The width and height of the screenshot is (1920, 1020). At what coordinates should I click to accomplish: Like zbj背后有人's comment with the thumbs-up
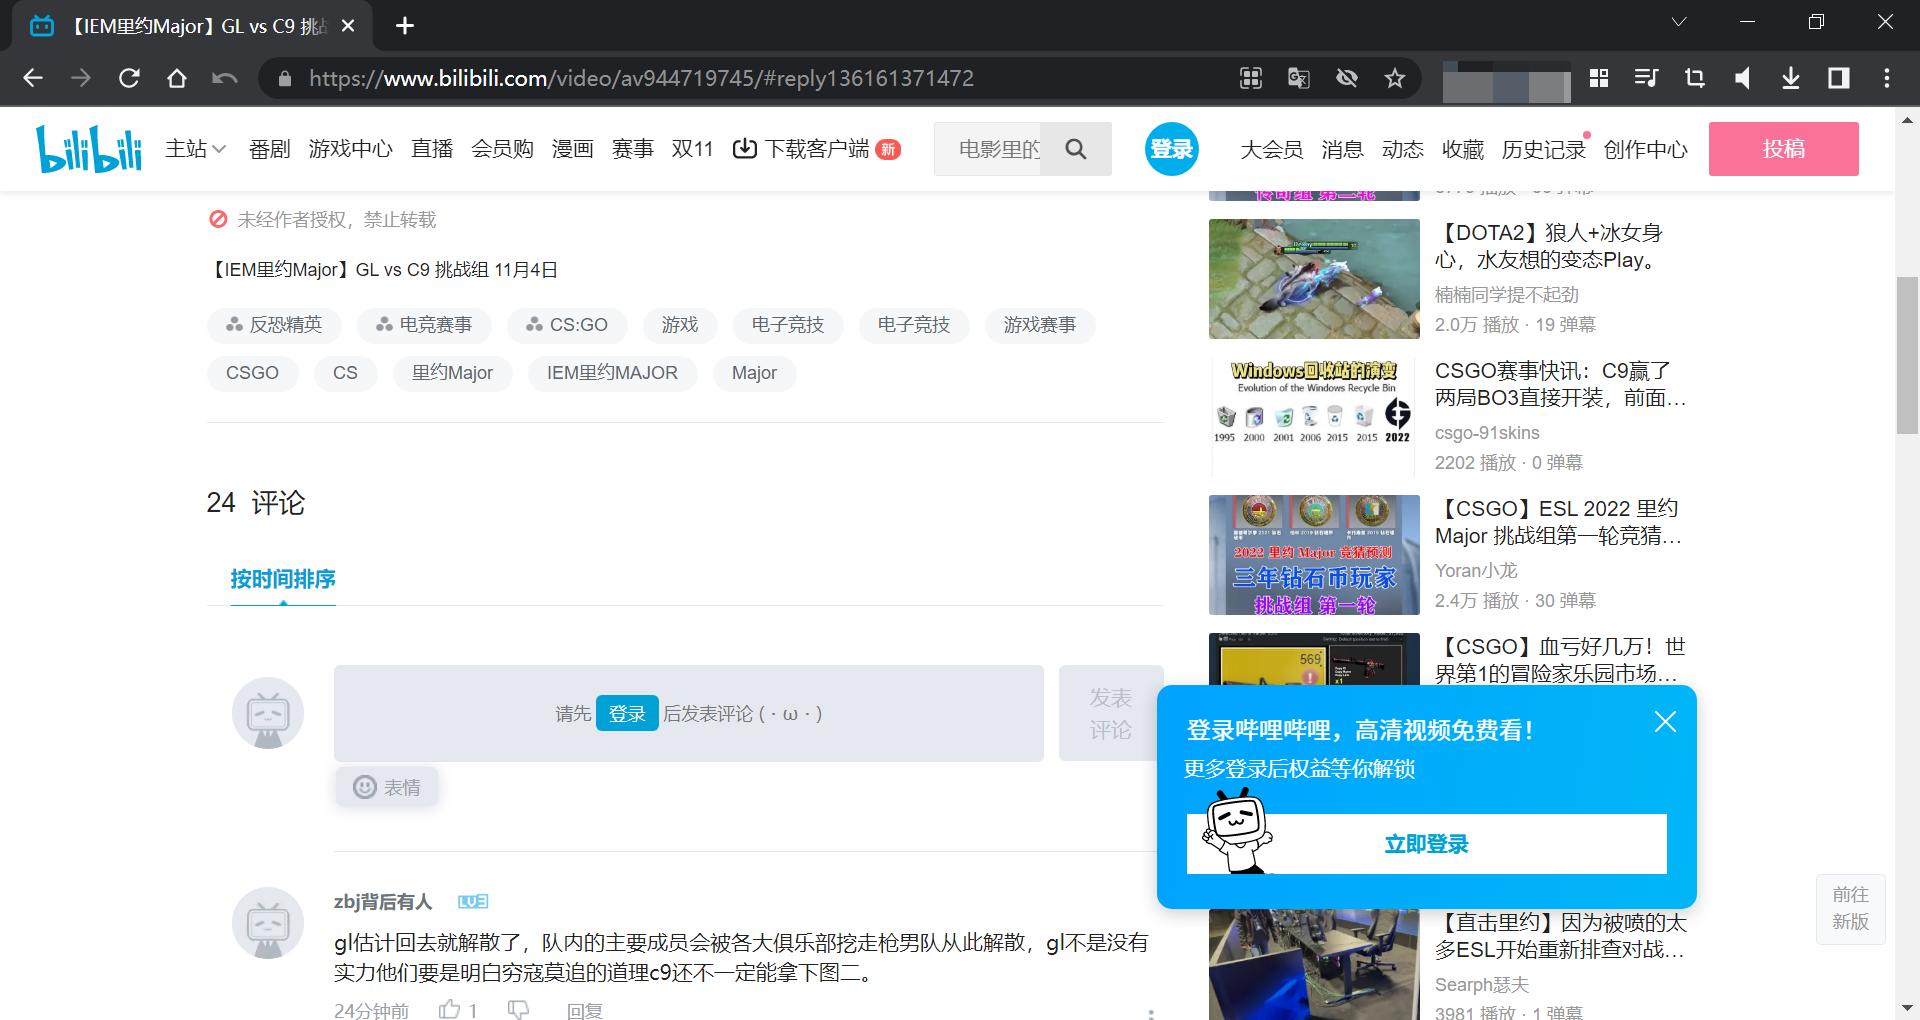point(449,1009)
